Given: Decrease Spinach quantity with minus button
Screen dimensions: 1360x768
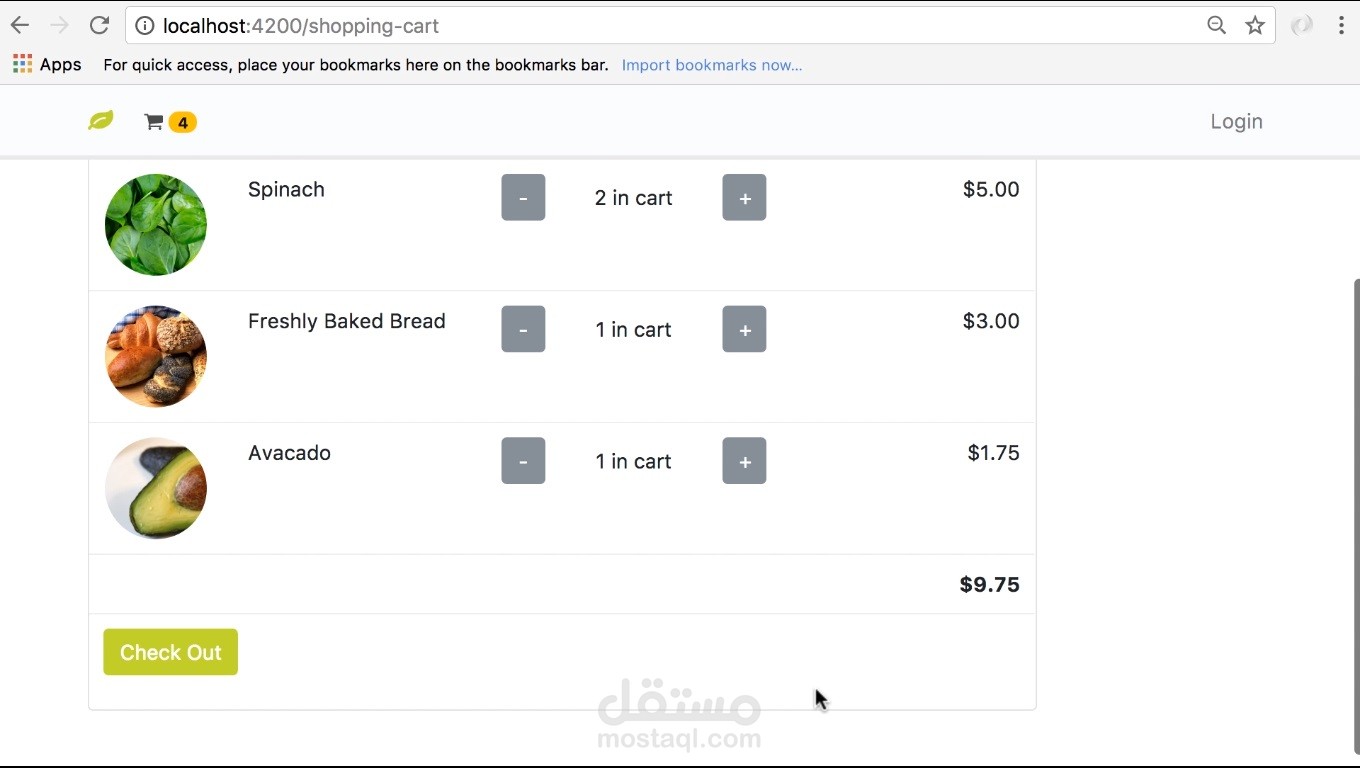Looking at the screenshot, I should (523, 197).
